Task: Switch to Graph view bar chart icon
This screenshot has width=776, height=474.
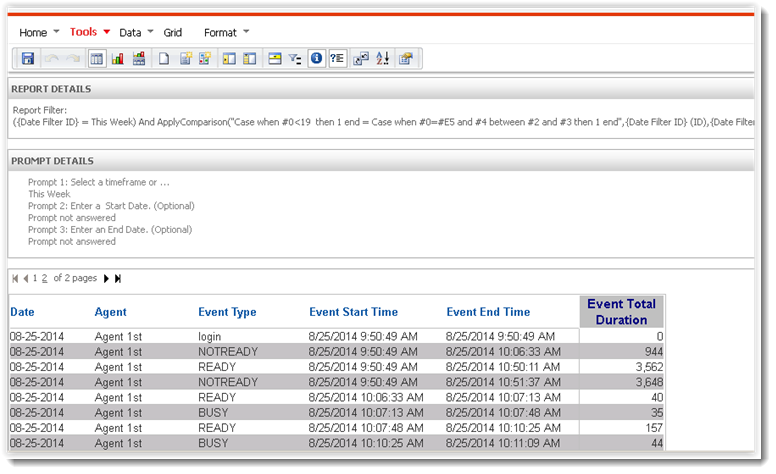Action: [117, 59]
